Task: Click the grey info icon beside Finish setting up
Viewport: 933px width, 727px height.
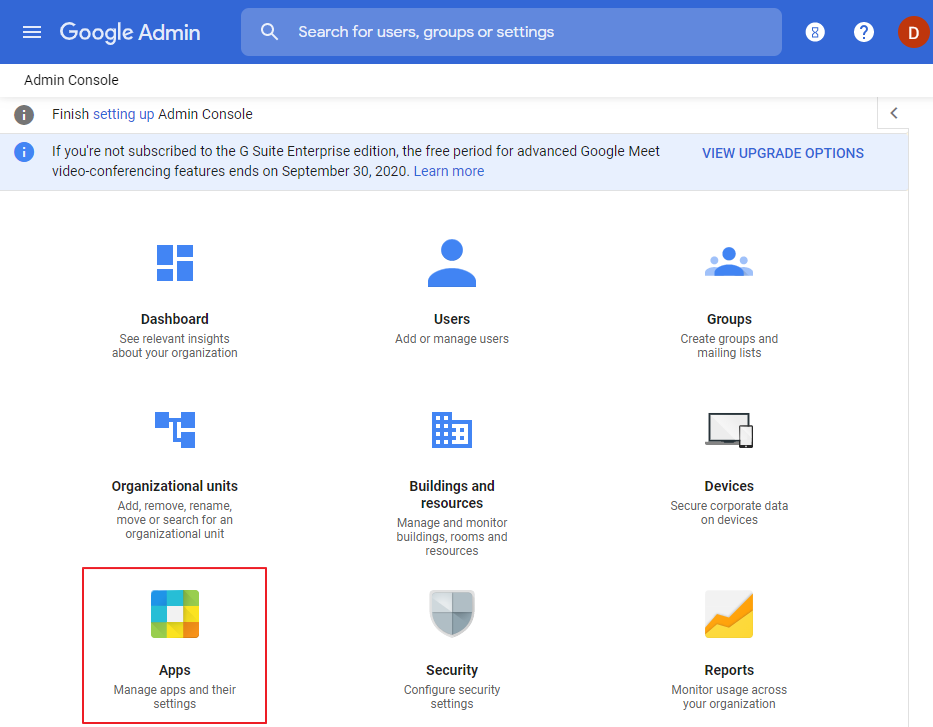Action: coord(24,114)
